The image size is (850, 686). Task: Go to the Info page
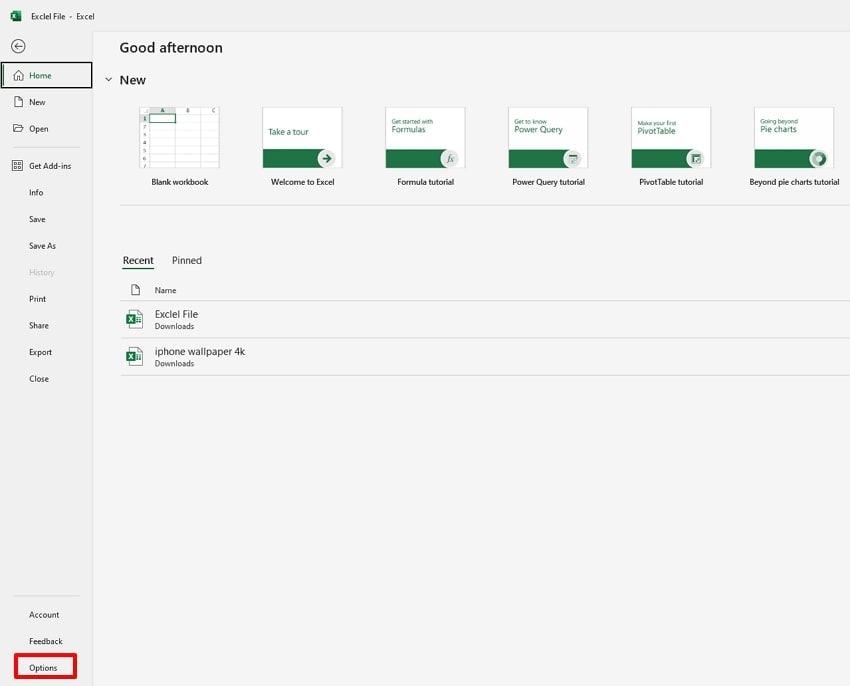36,193
